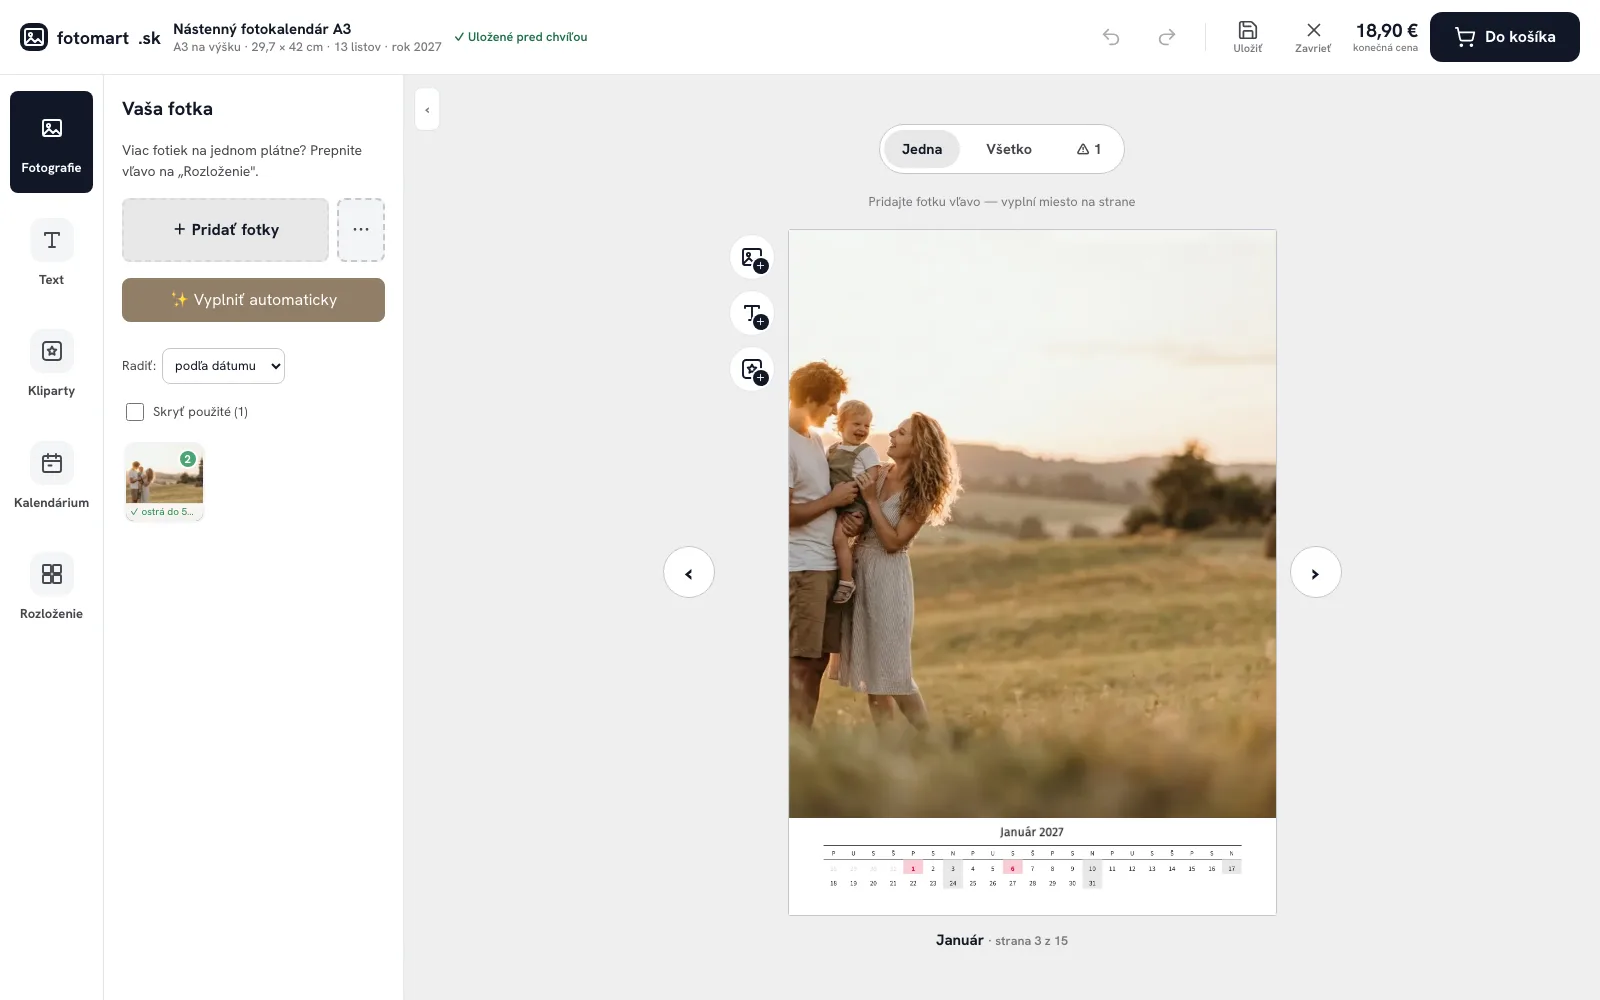
Task: Switch to Jedna view tab
Action: coord(922,149)
